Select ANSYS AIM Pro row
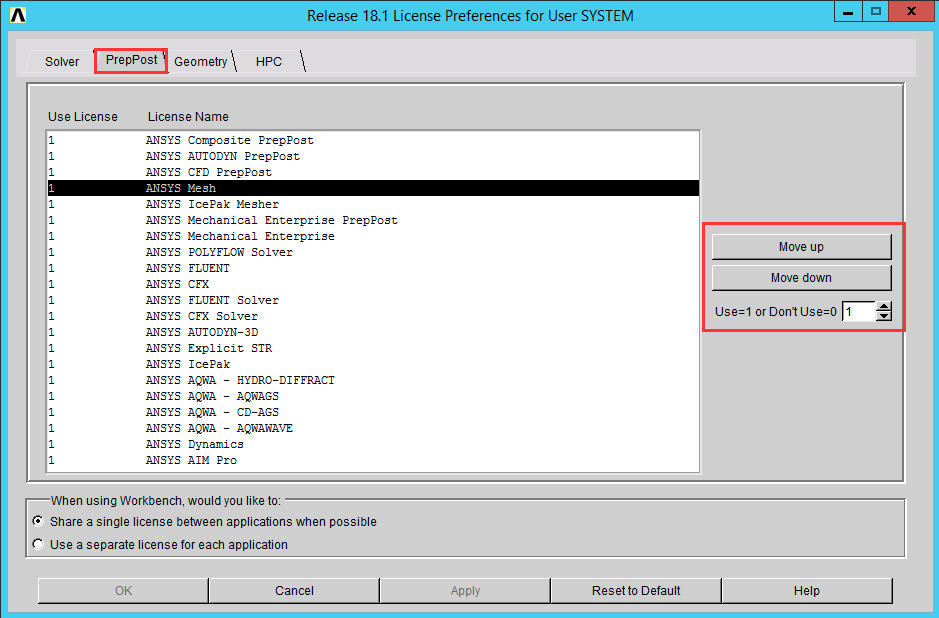 (x=373, y=461)
